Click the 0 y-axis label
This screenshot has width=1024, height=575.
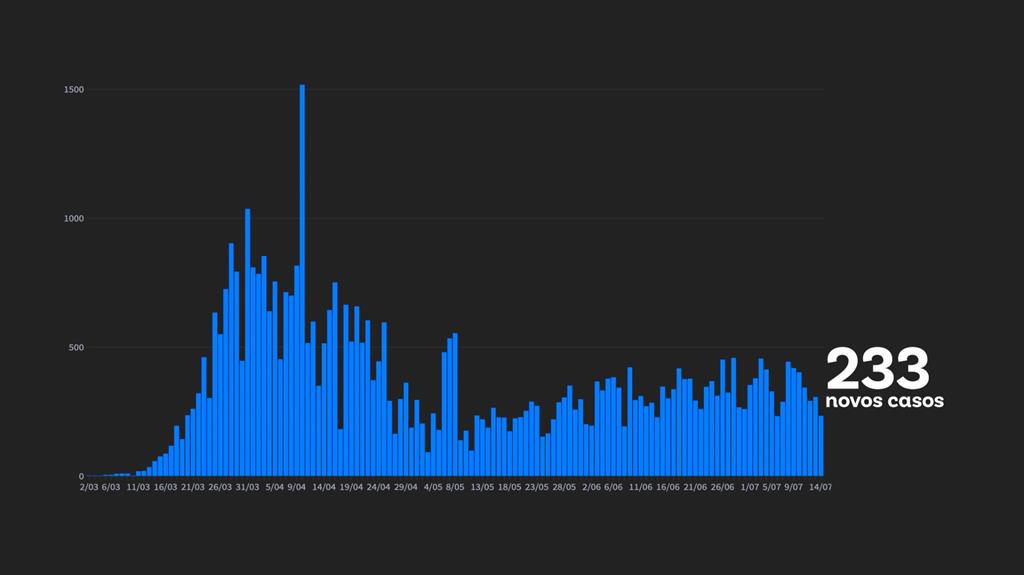click(x=82, y=477)
